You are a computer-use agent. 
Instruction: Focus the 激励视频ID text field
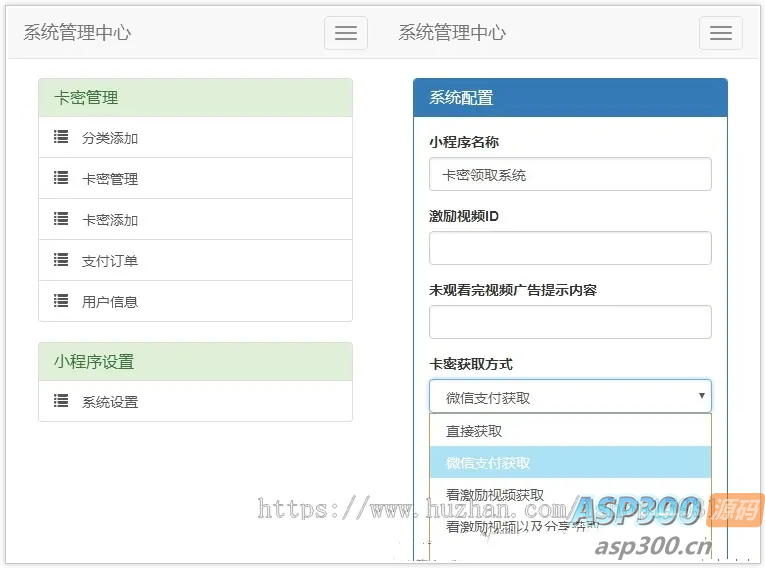(570, 248)
